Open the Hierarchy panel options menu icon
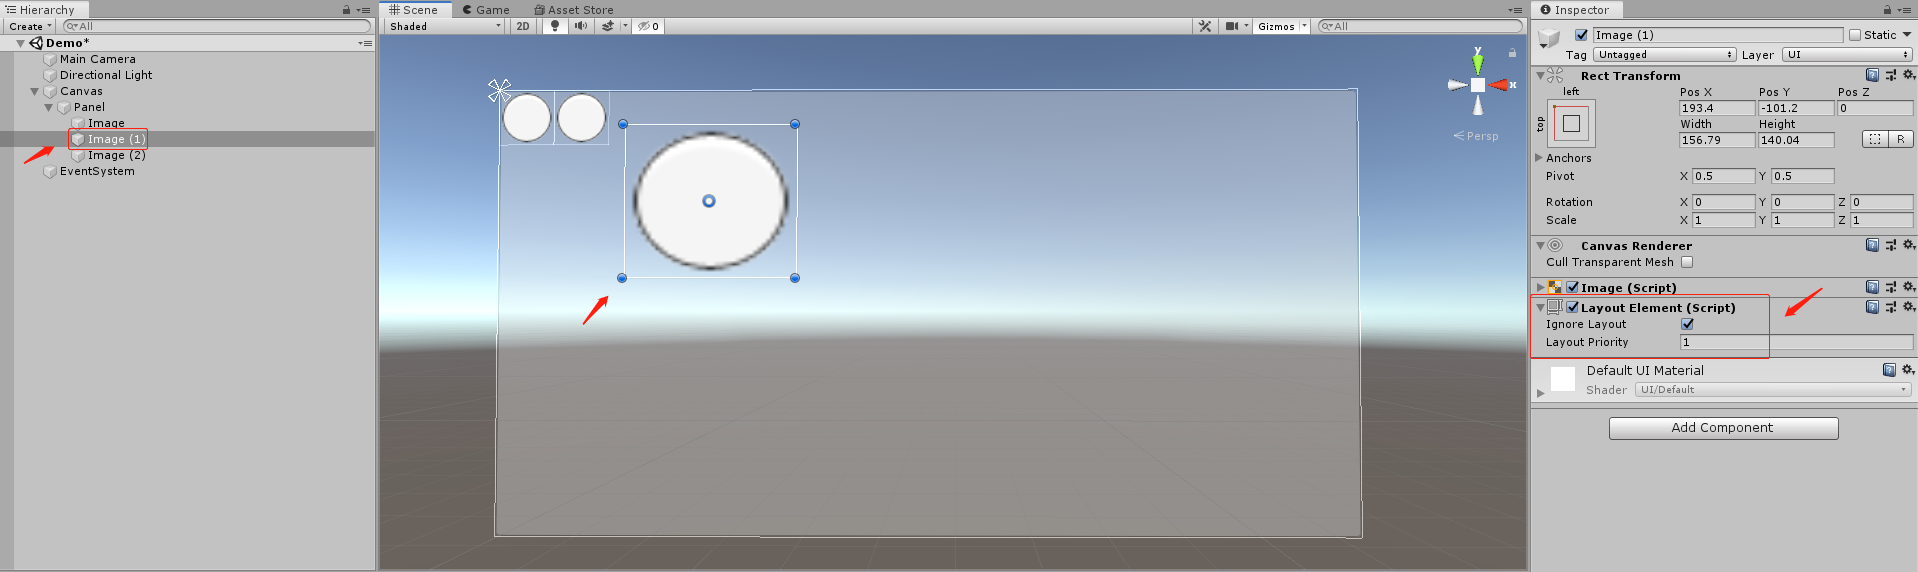This screenshot has width=1918, height=572. (x=364, y=10)
